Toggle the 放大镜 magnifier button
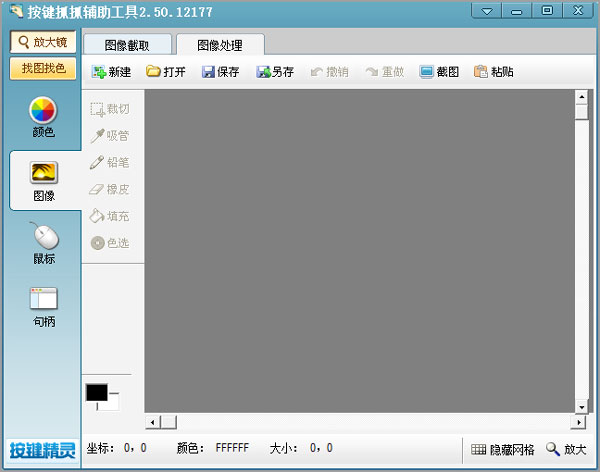The width and height of the screenshot is (600, 472). (x=43, y=43)
